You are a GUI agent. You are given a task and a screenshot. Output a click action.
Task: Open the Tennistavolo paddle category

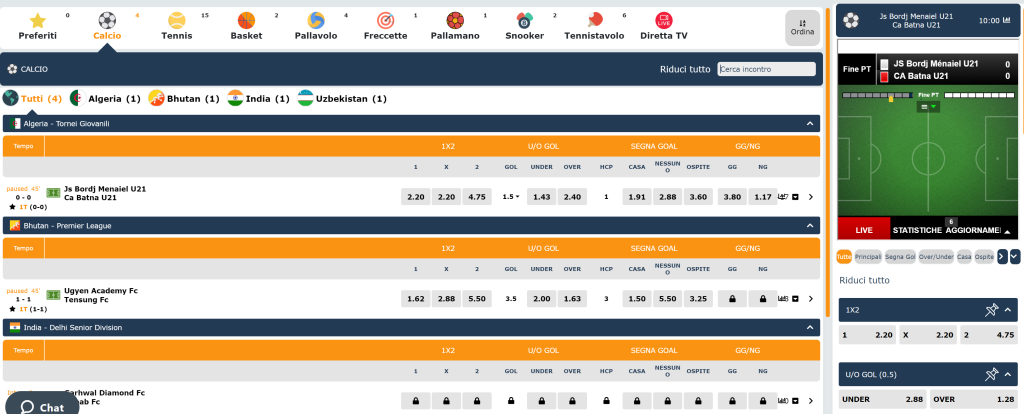point(594,21)
